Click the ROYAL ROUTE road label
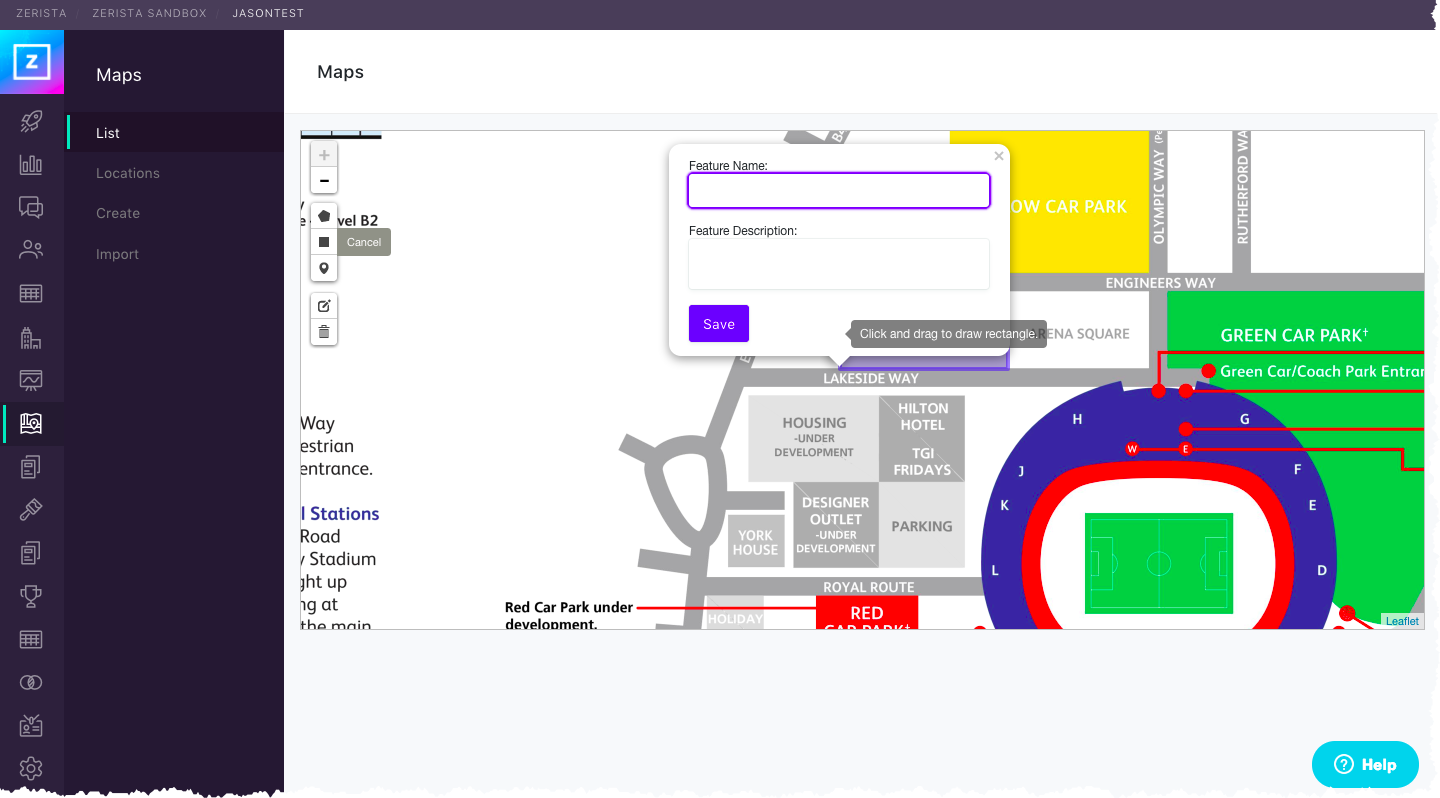Image resolution: width=1440 pixels, height=798 pixels. [x=869, y=587]
